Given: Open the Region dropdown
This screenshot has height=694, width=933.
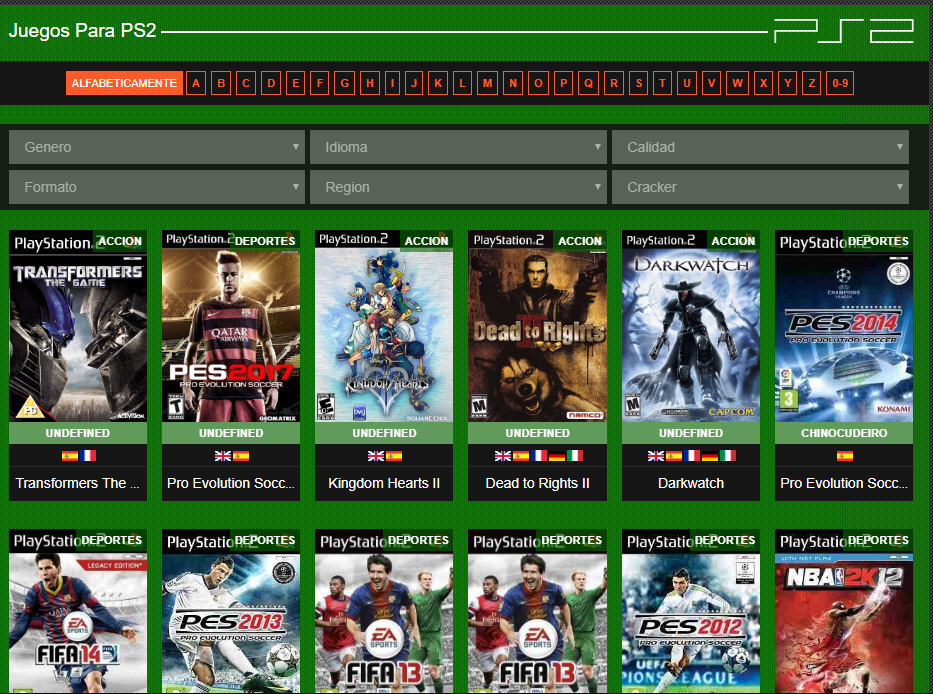Looking at the screenshot, I should (x=458, y=187).
